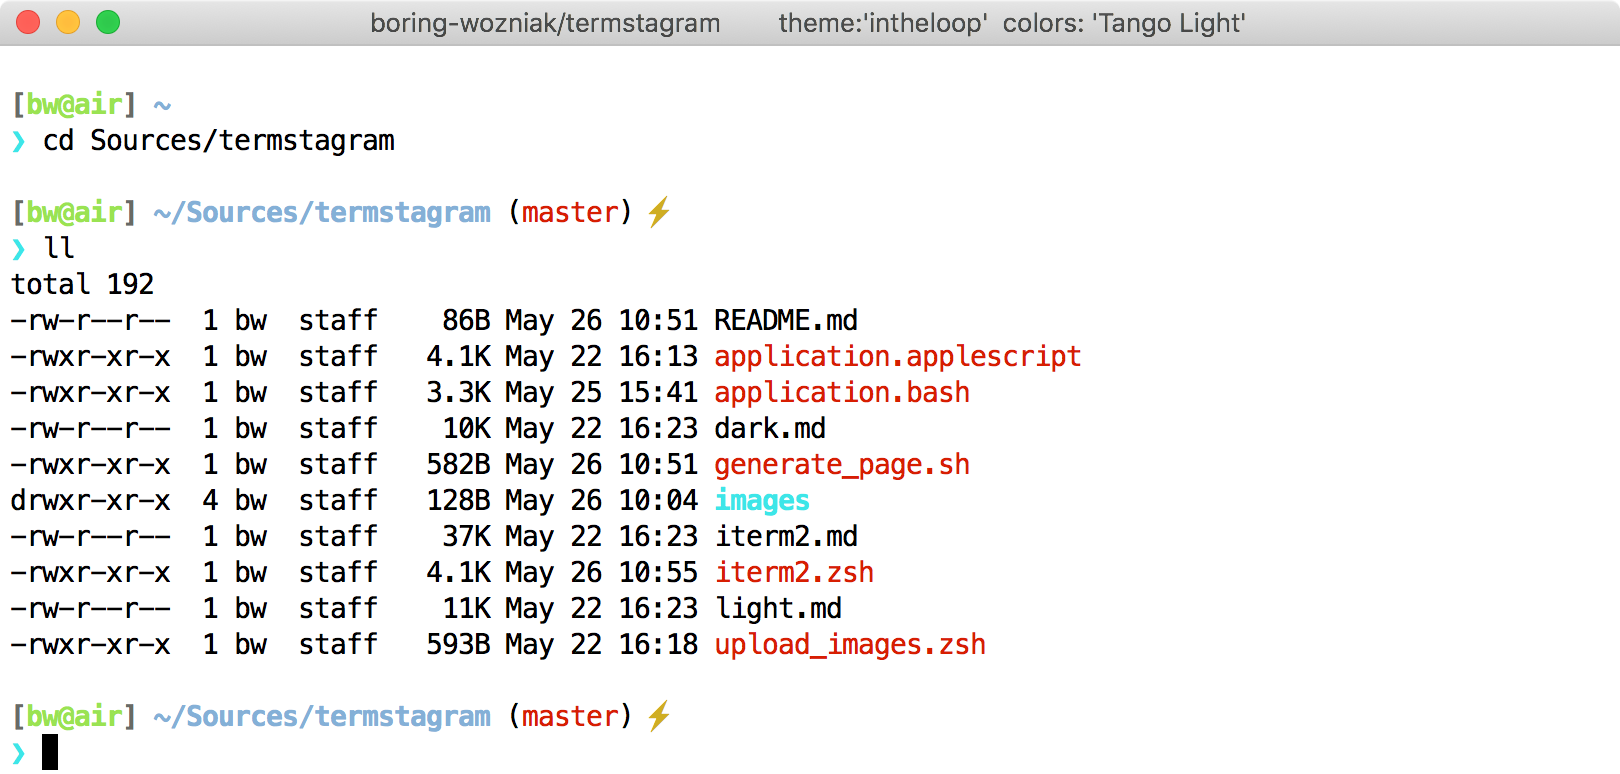Click the application.bash filename
The width and height of the screenshot is (1620, 774).
[841, 392]
